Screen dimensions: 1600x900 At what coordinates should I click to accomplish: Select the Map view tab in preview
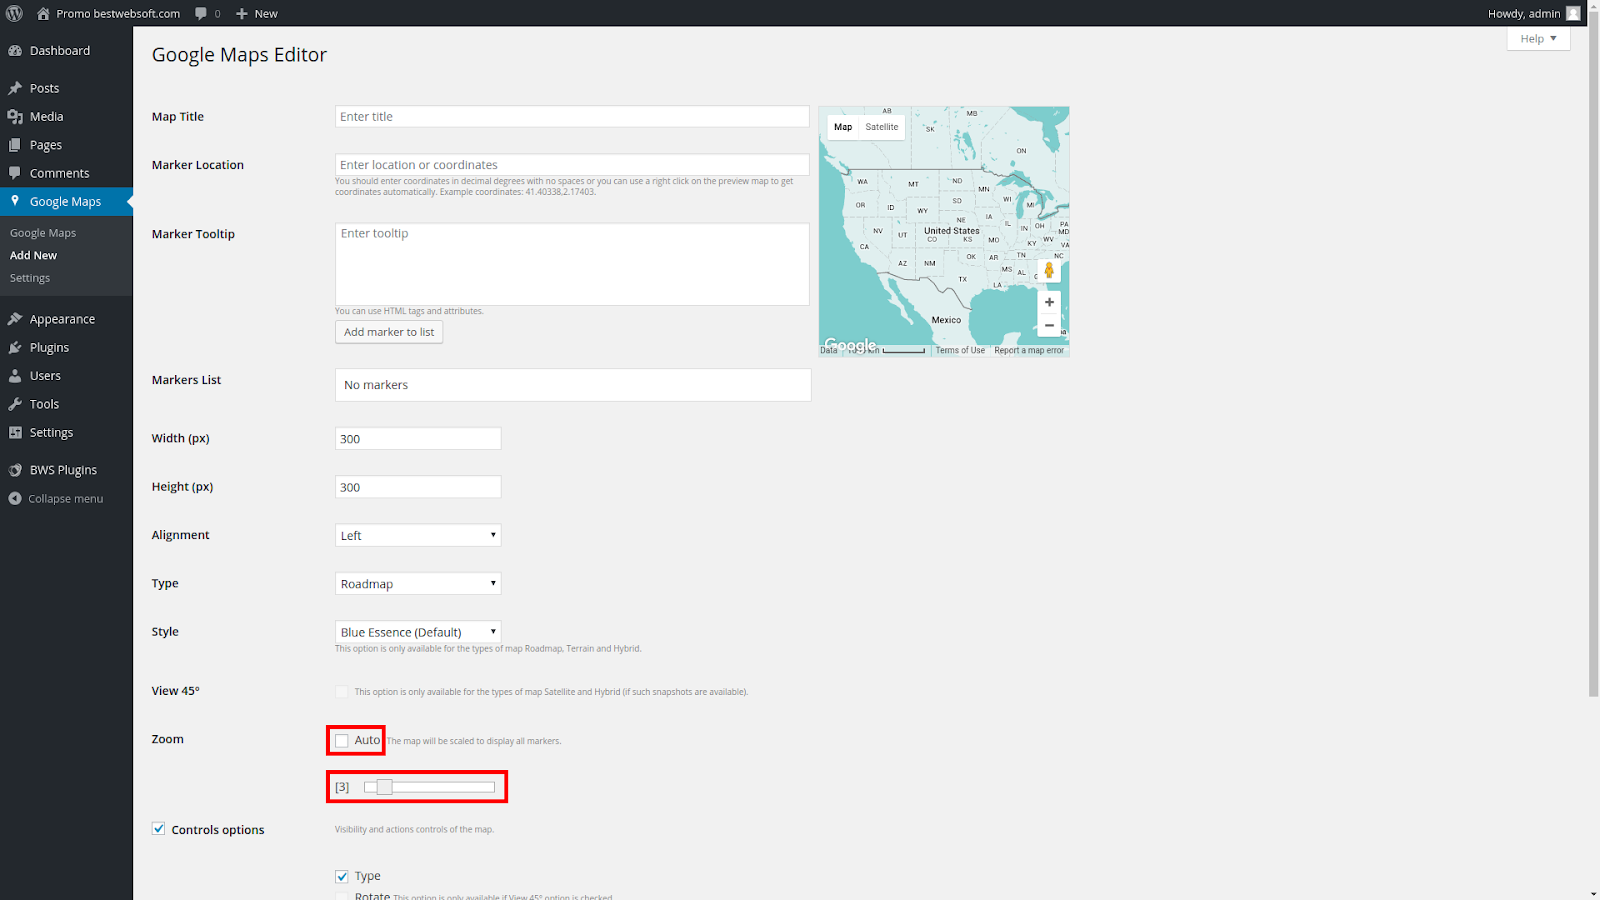pyautogui.click(x=843, y=127)
